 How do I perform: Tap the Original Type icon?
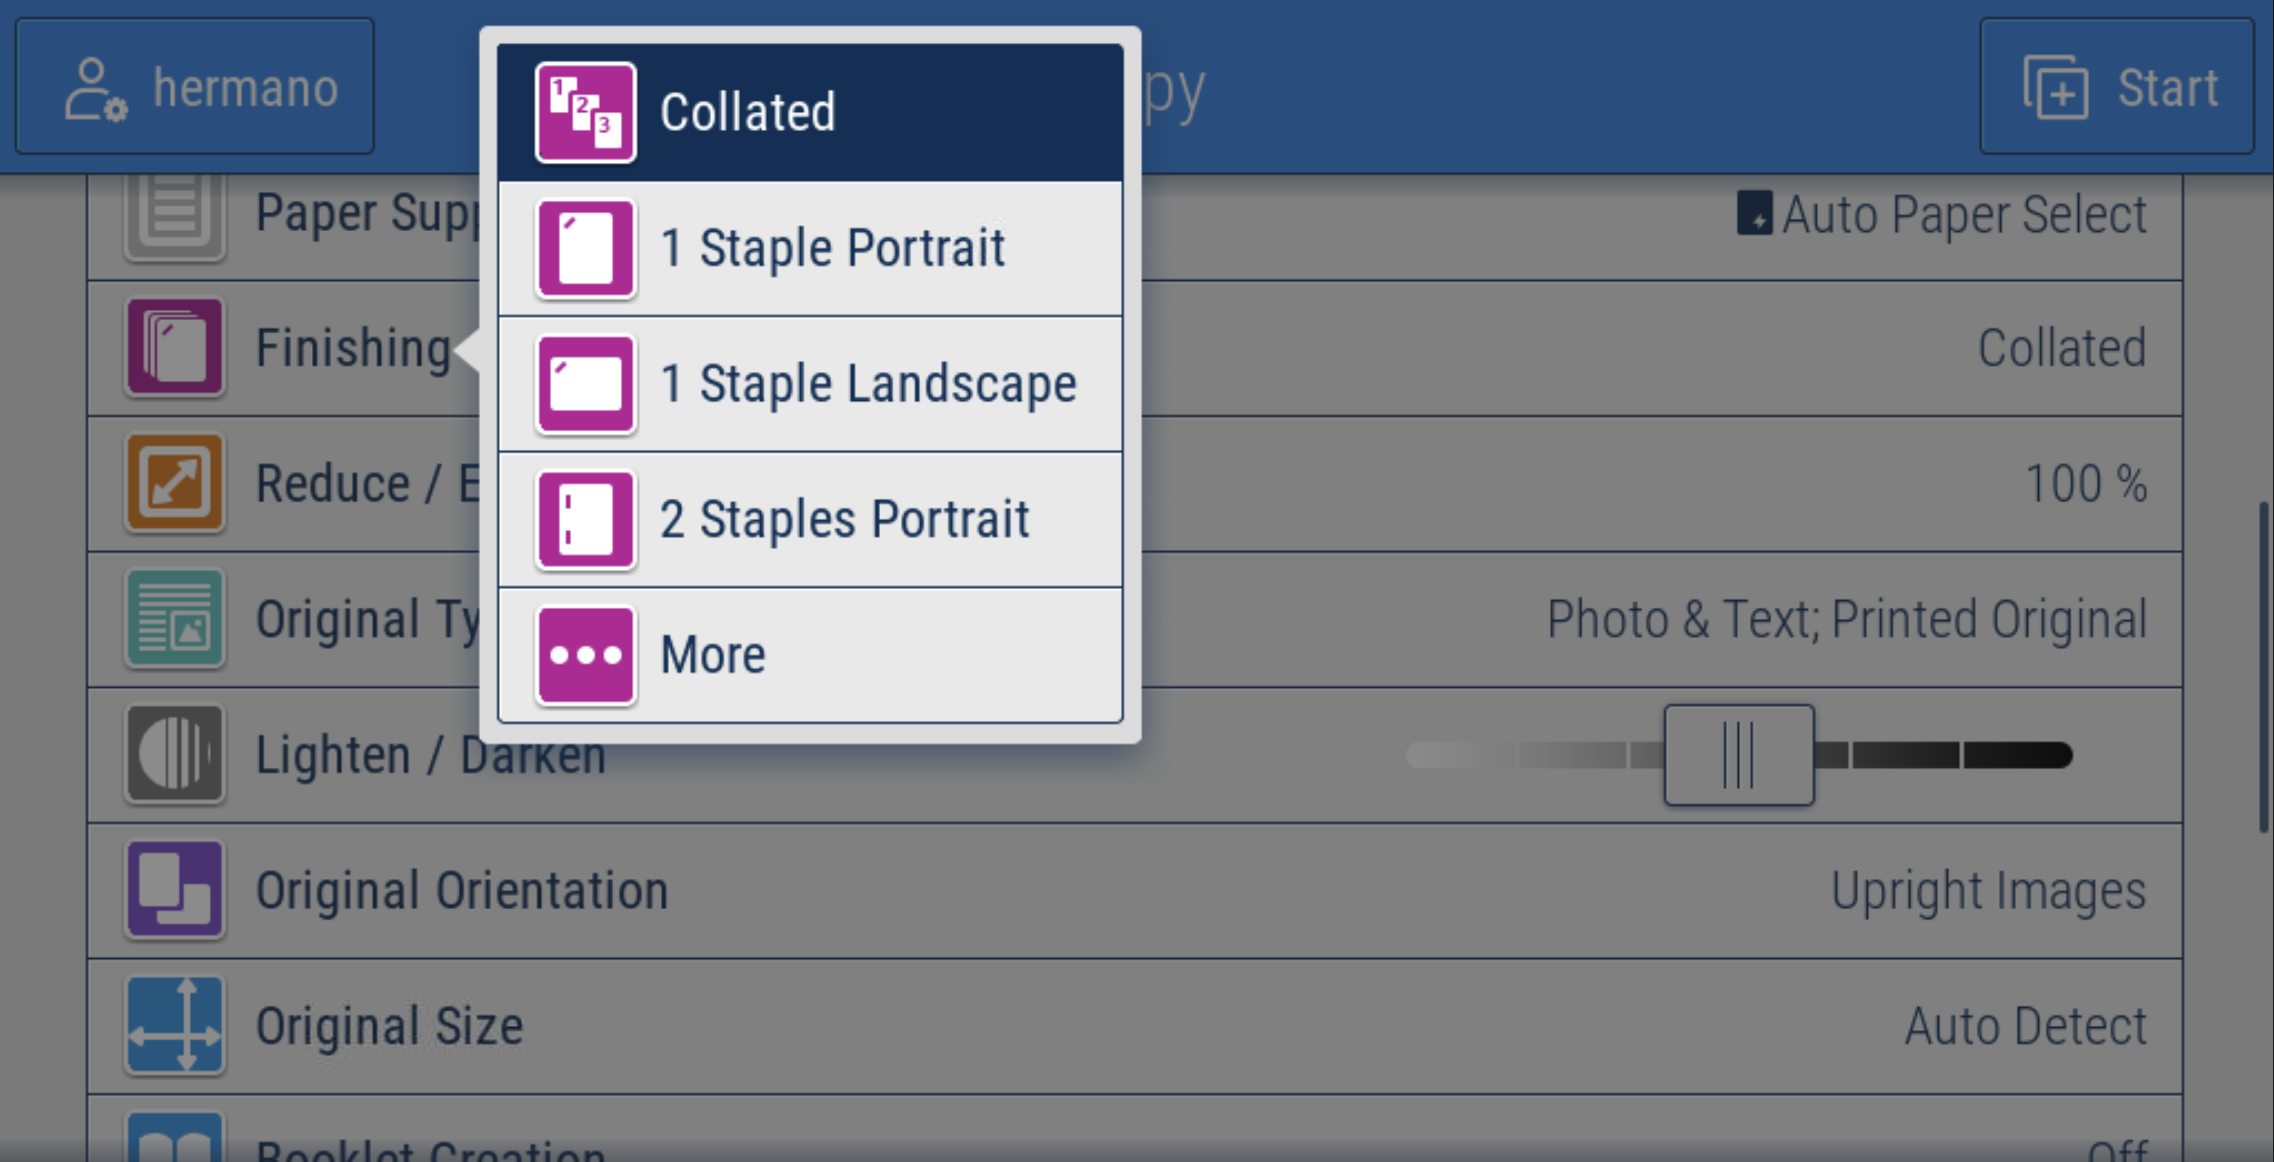174,619
